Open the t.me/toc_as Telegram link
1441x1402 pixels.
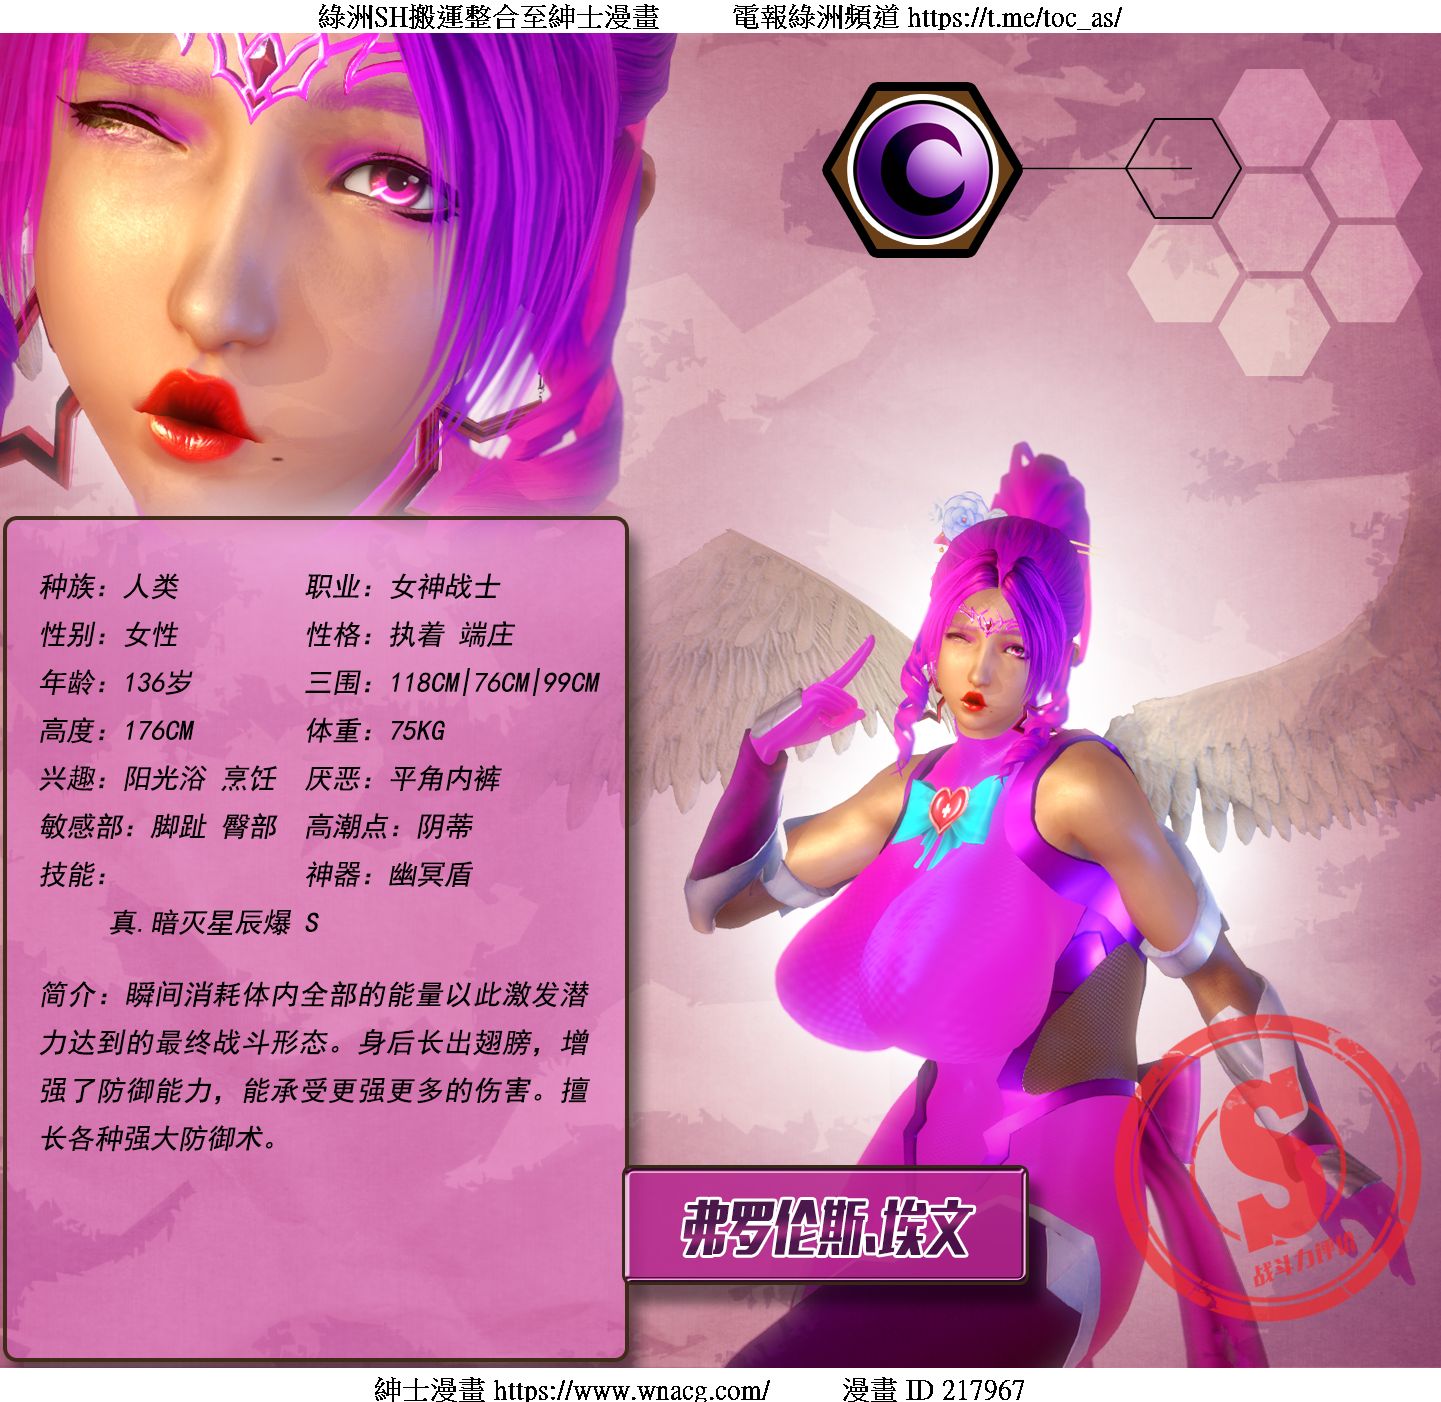(1014, 17)
